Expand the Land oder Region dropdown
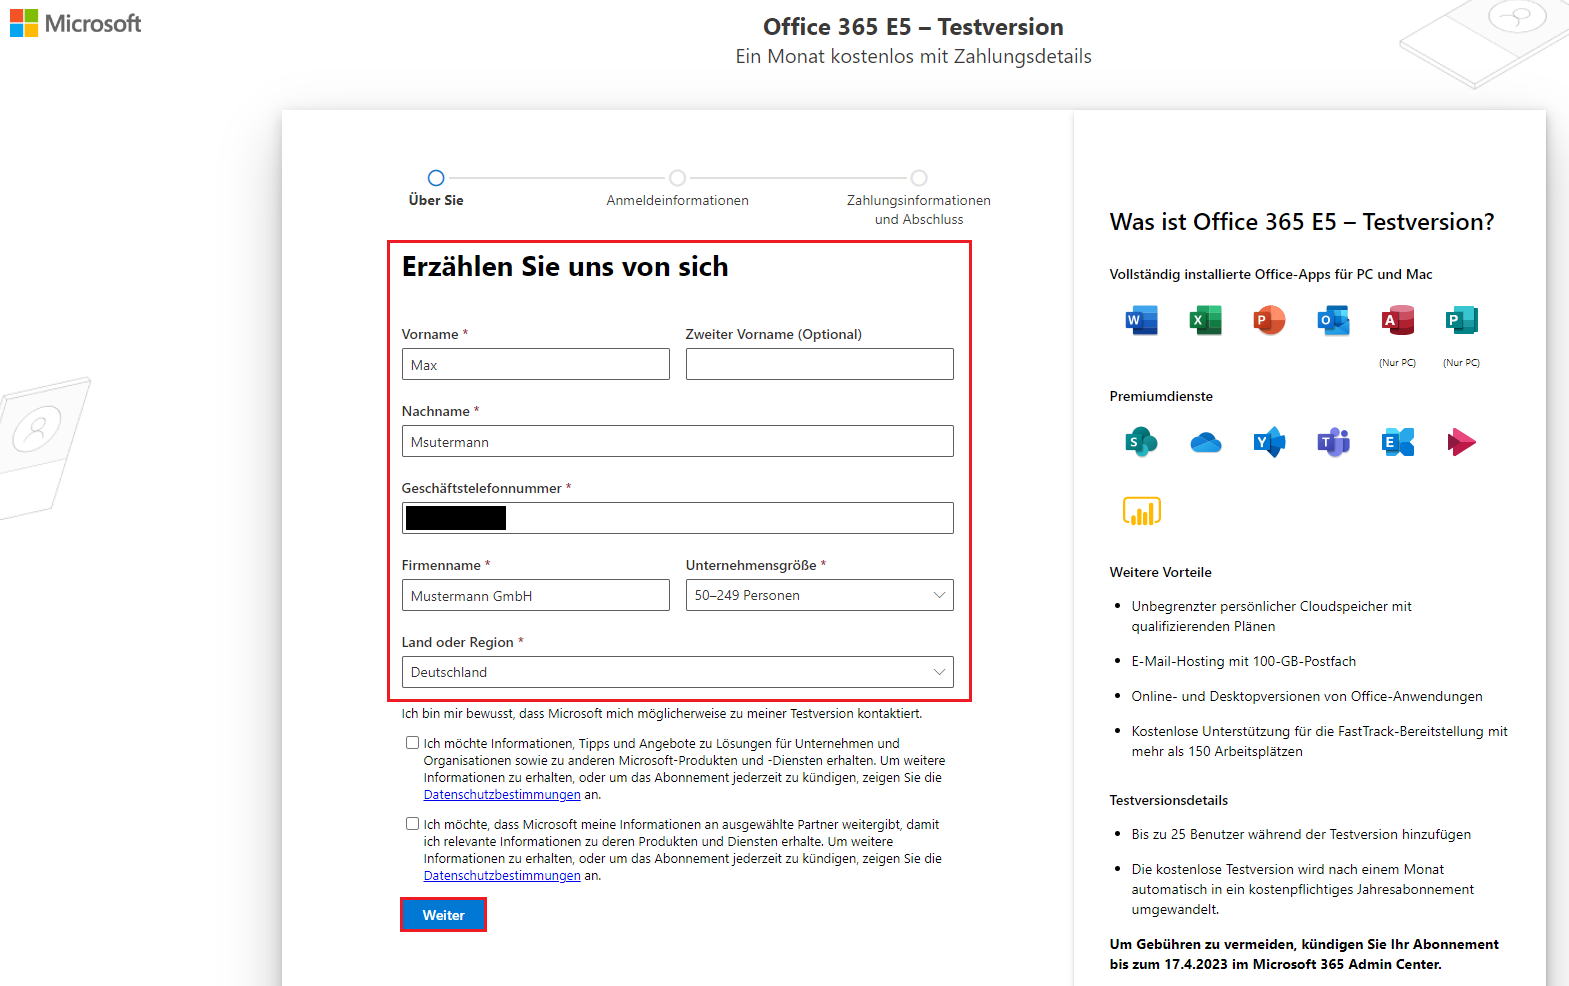This screenshot has height=986, width=1569. click(677, 672)
